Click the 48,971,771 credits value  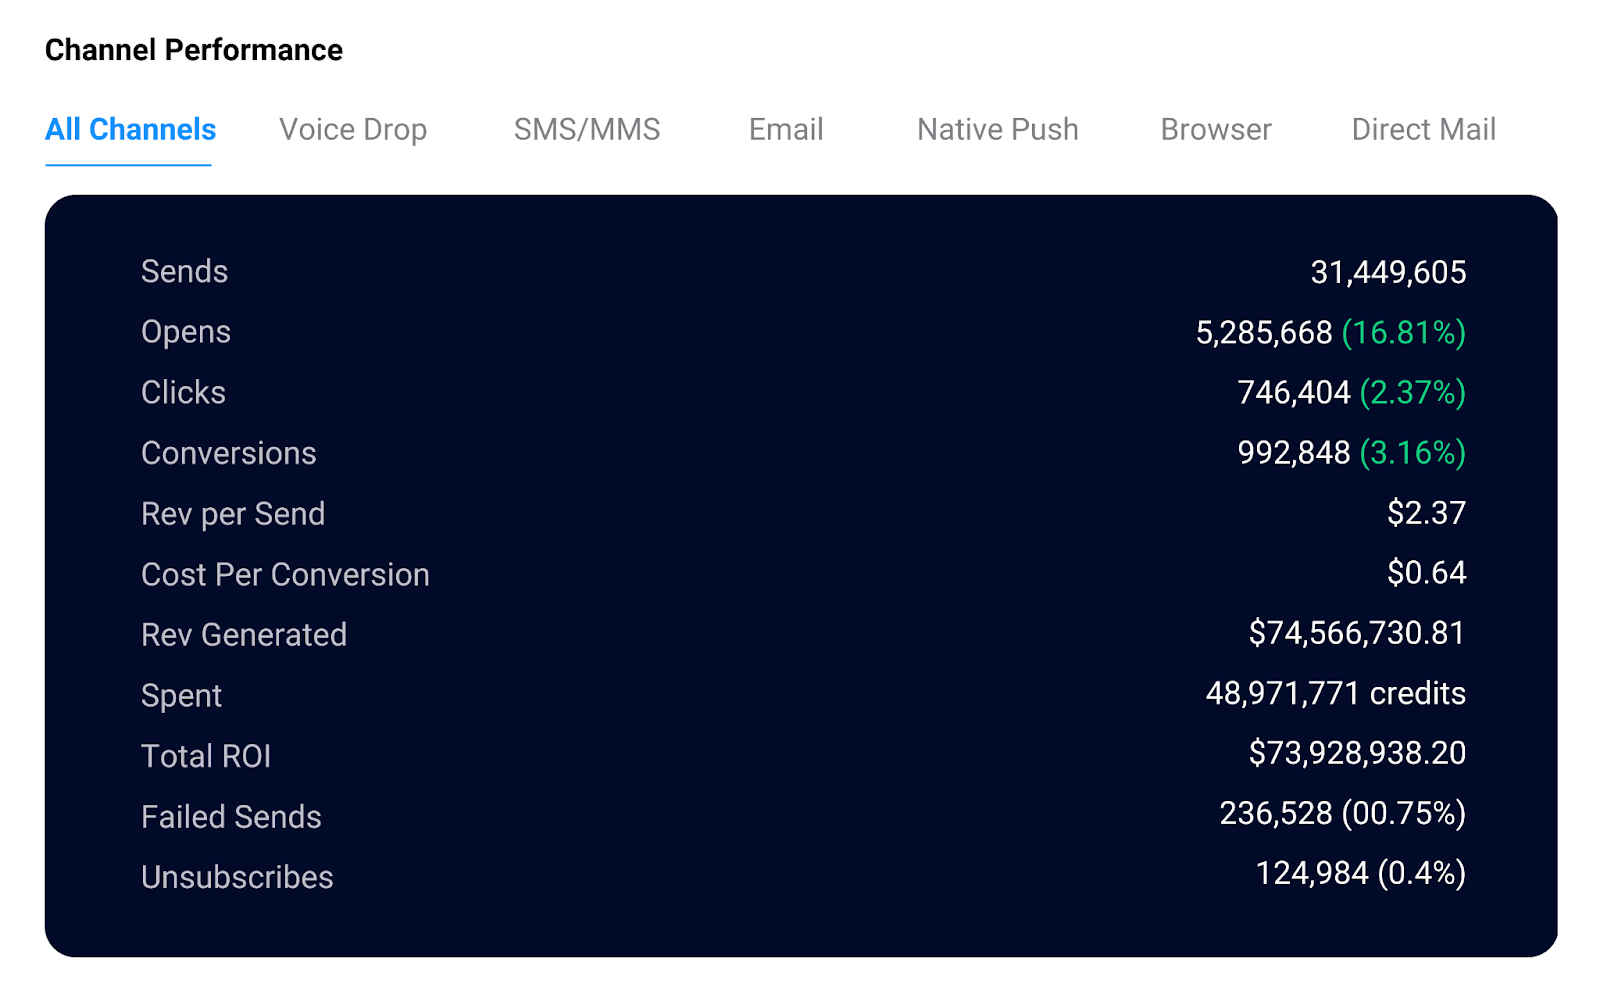(1336, 693)
